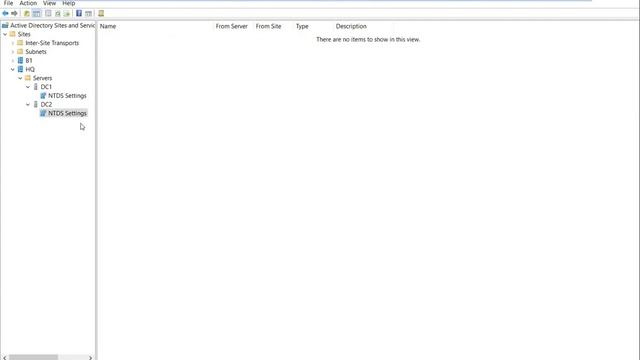Image resolution: width=640 pixels, height=360 pixels.
Task: Click the tree pane horizontal scrollbar thumb
Action: [x=33, y=357]
